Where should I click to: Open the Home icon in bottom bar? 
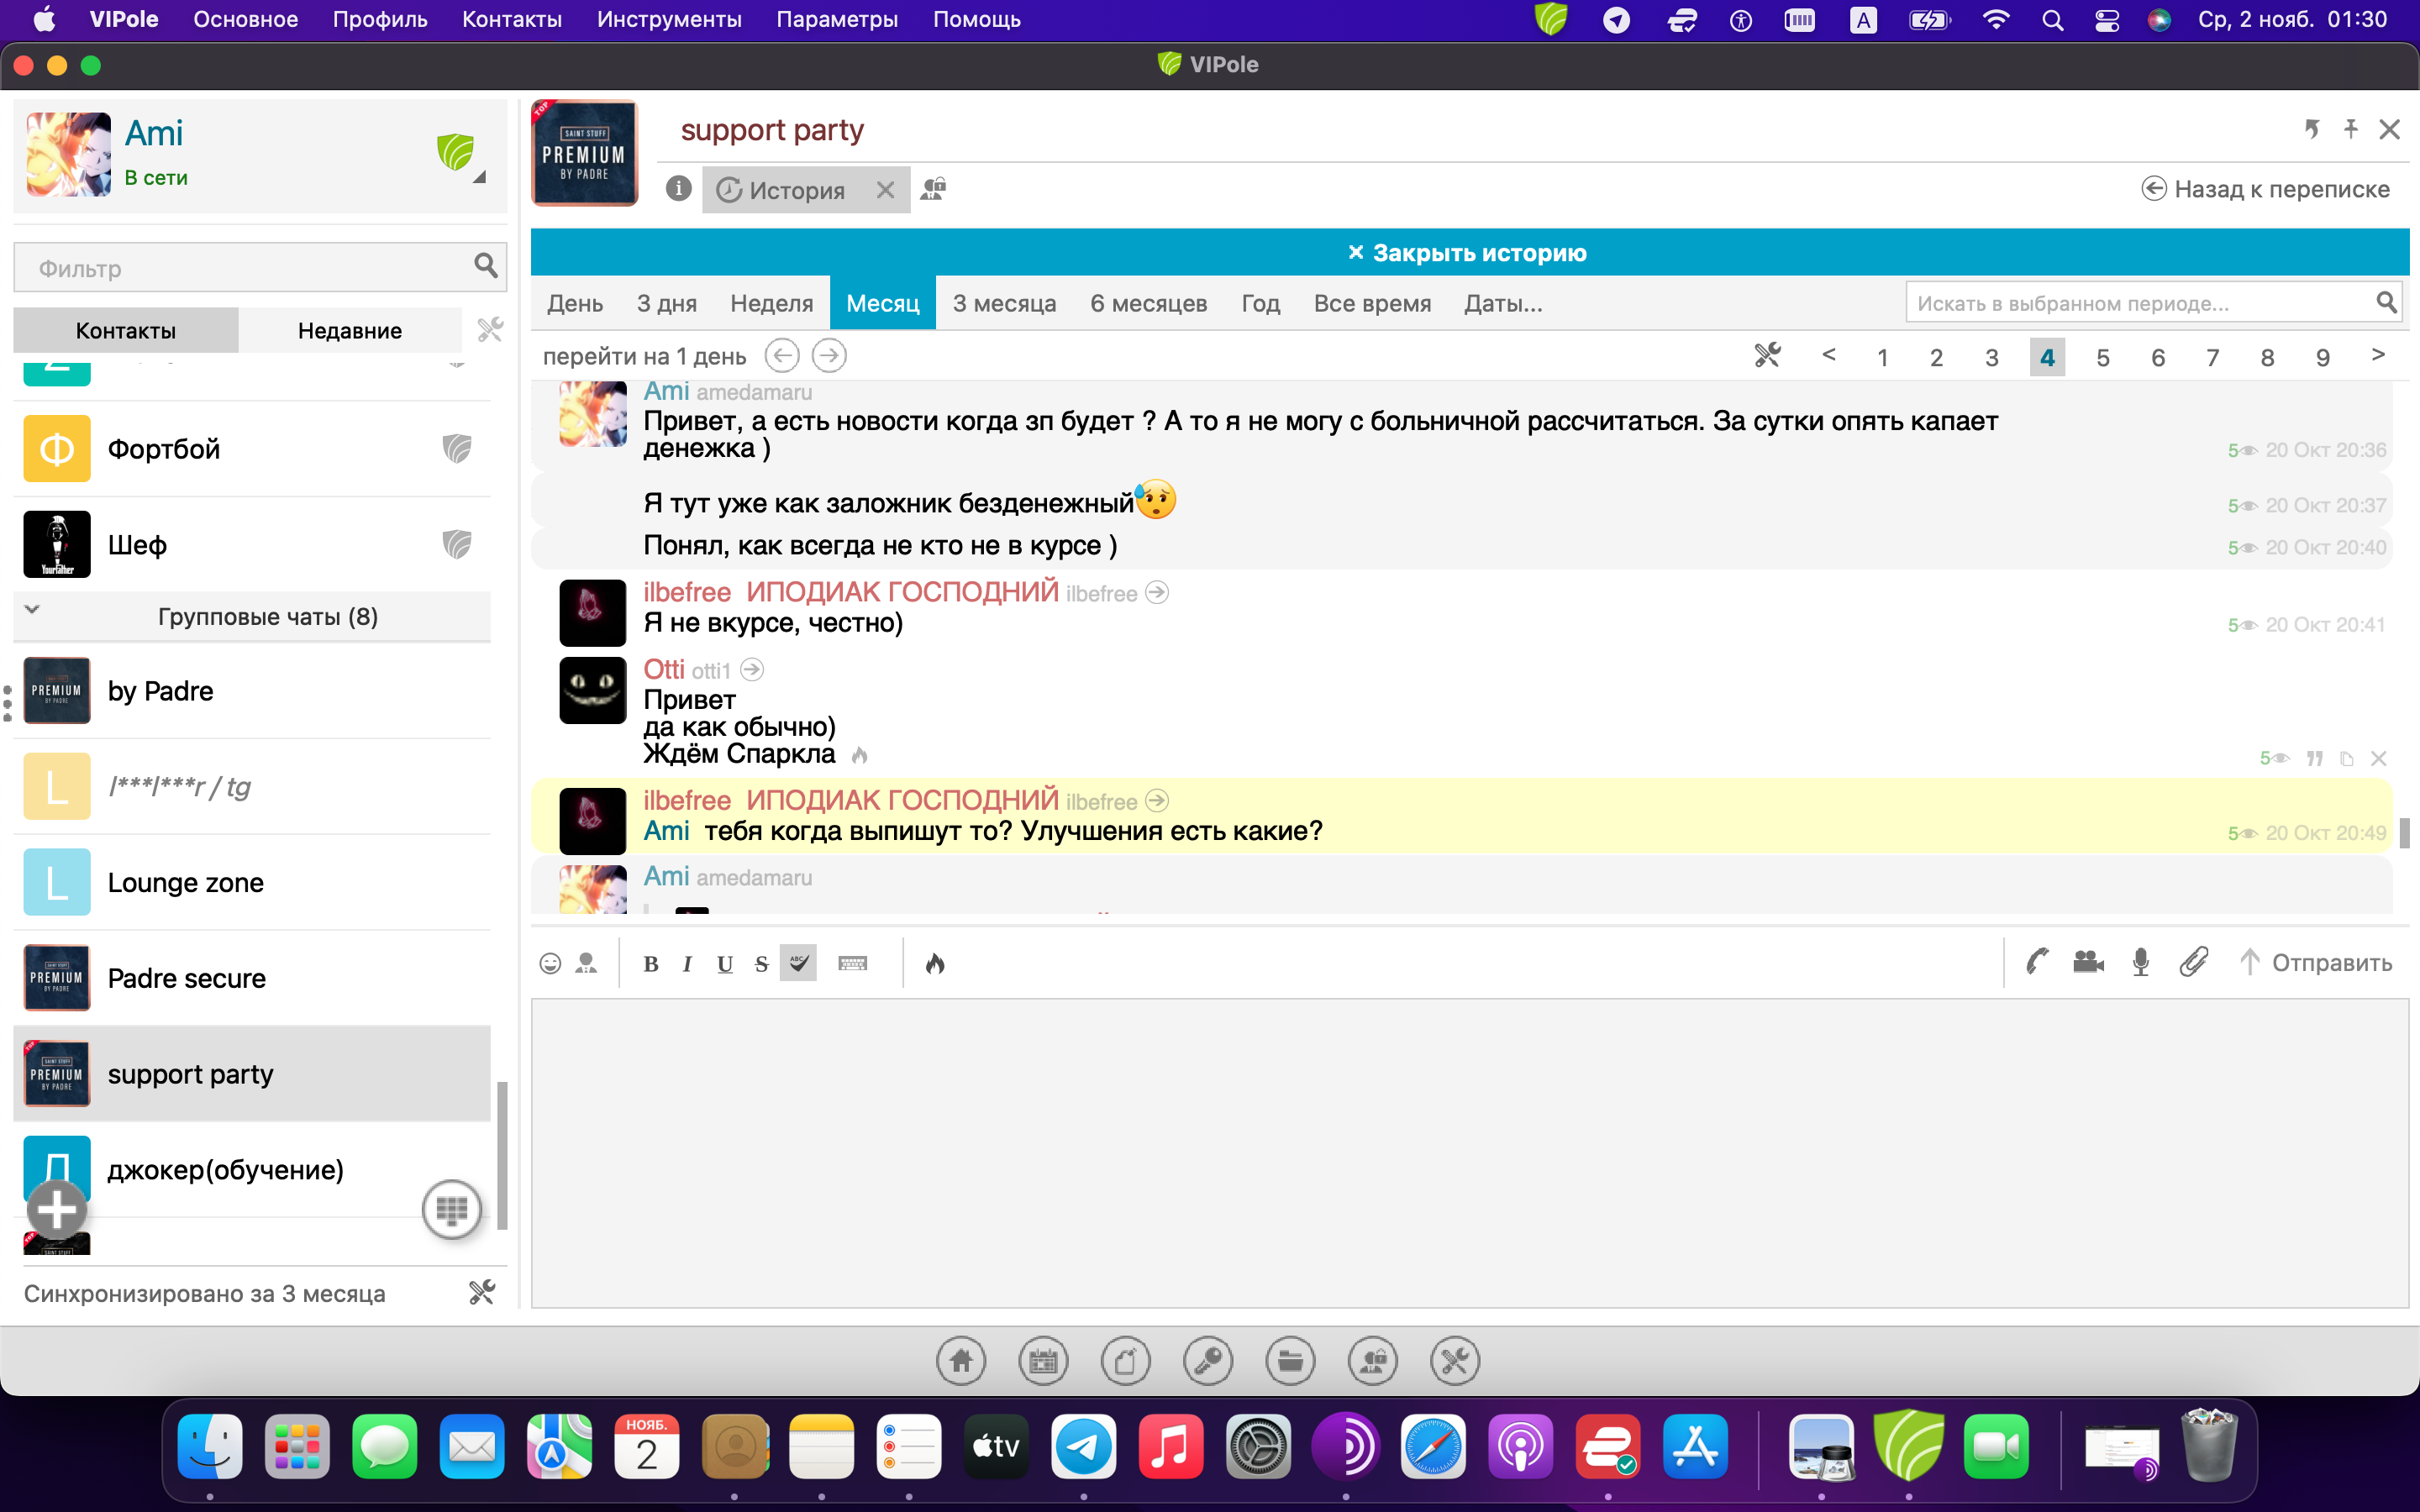pos(961,1360)
